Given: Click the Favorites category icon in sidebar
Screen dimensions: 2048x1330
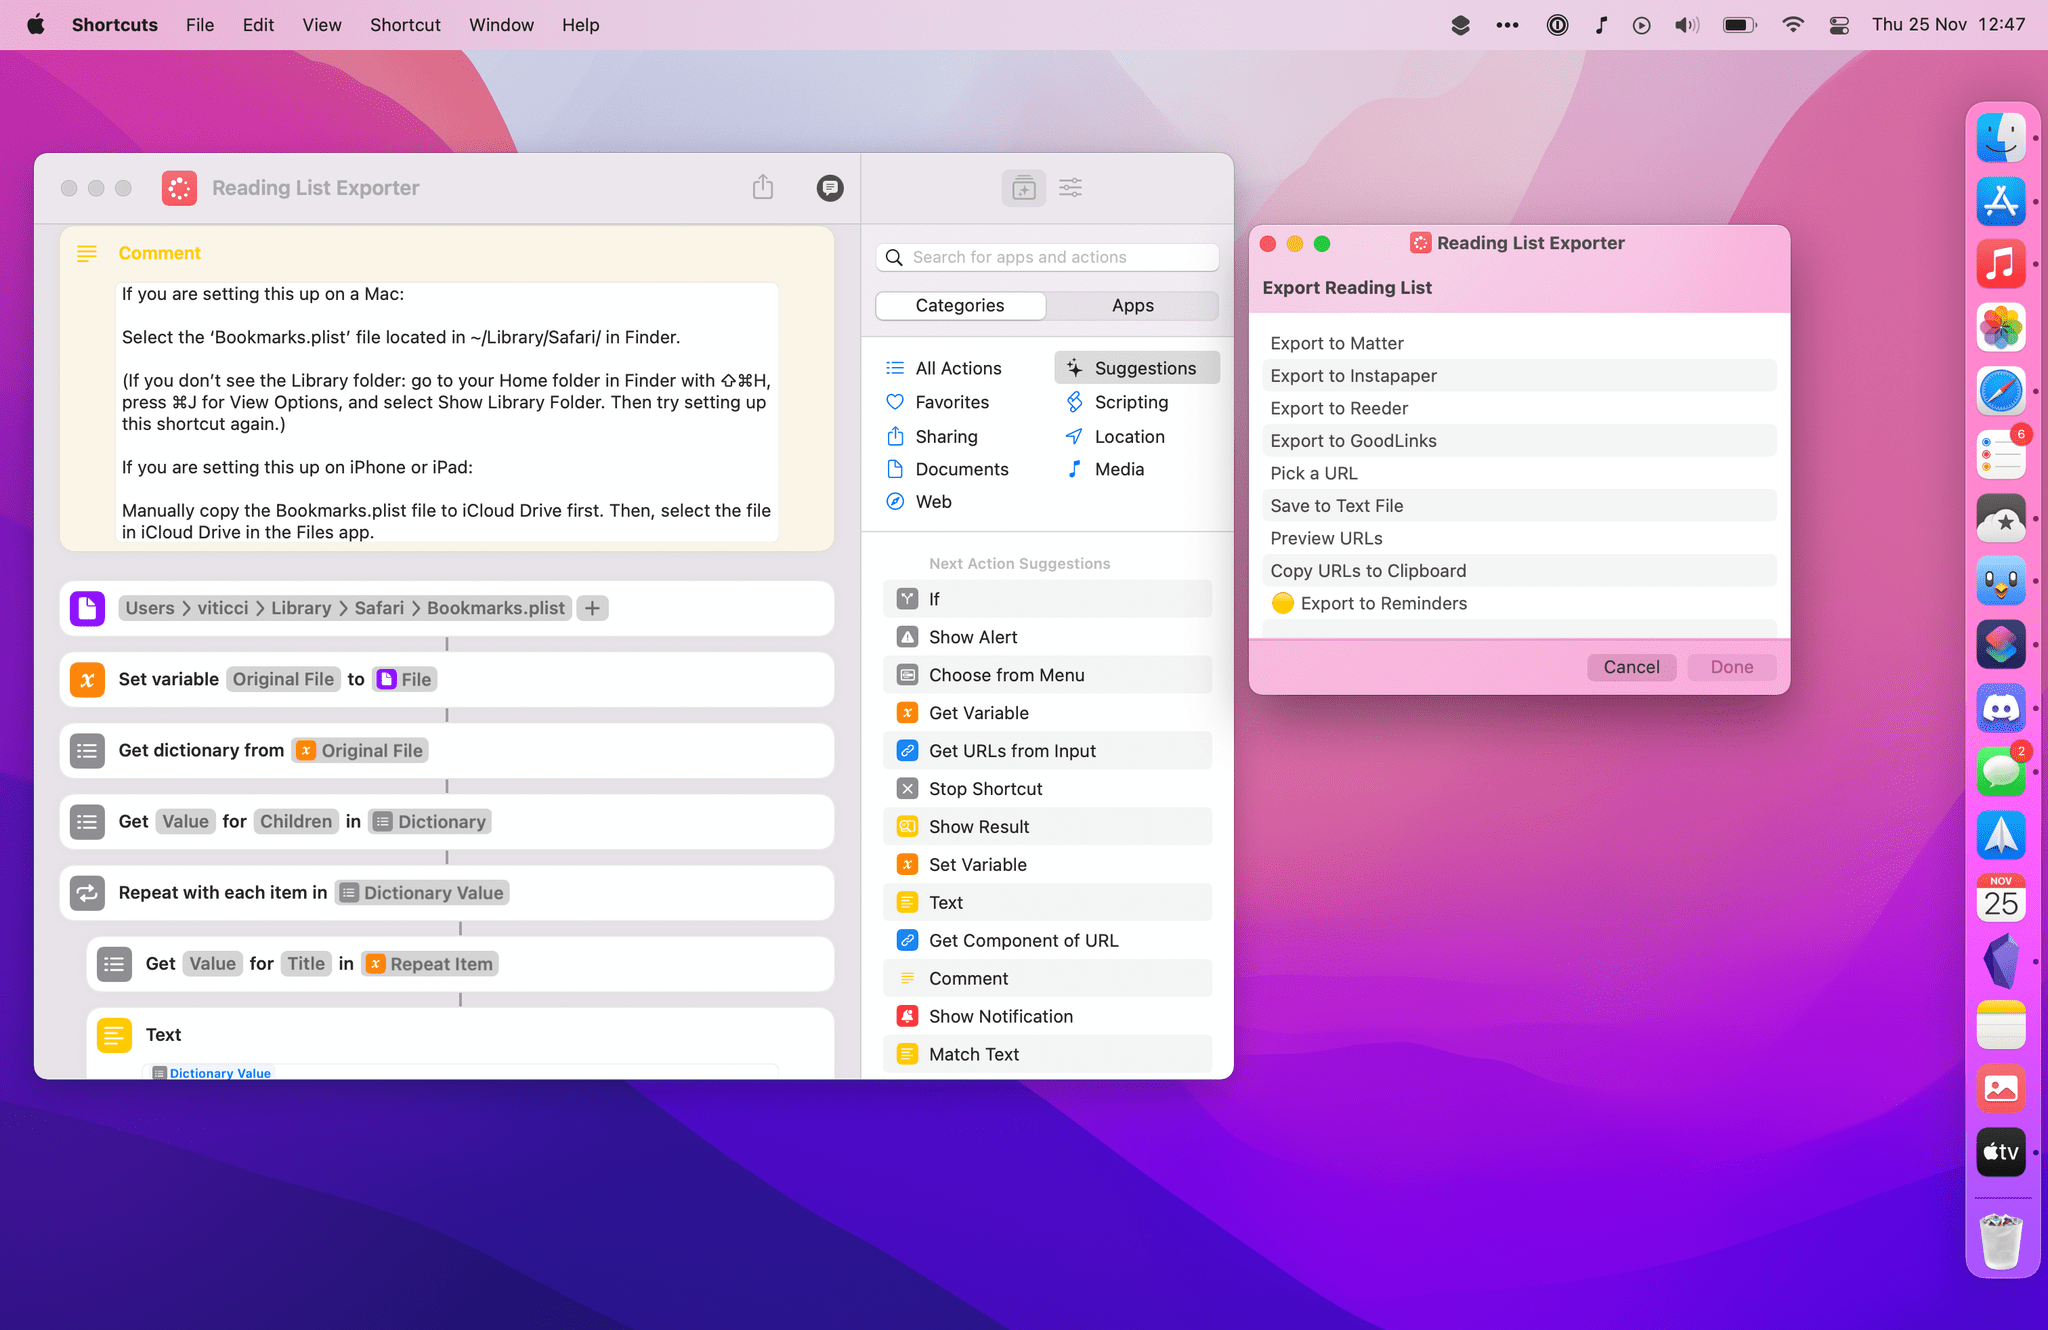Looking at the screenshot, I should 896,402.
